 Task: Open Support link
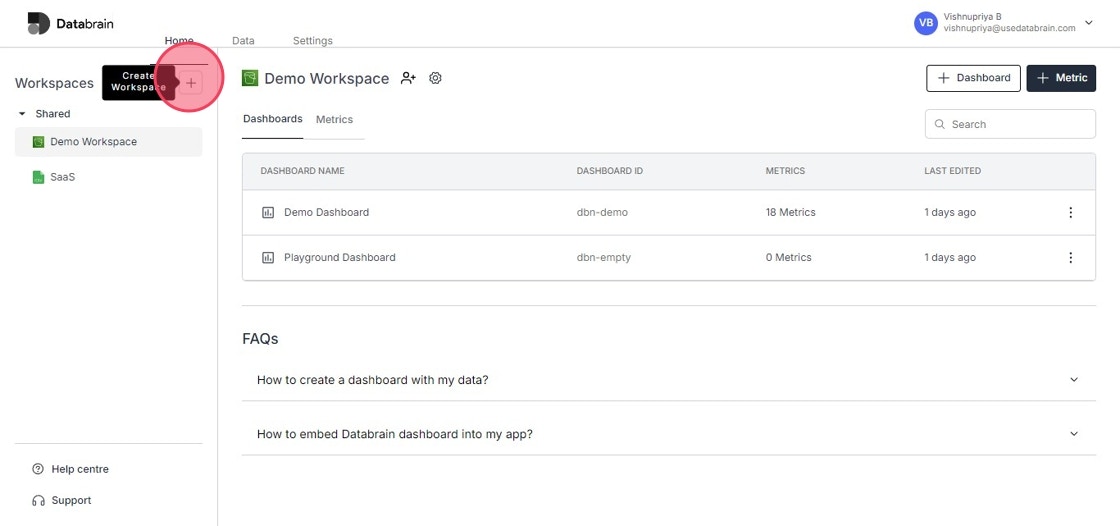(x=71, y=501)
